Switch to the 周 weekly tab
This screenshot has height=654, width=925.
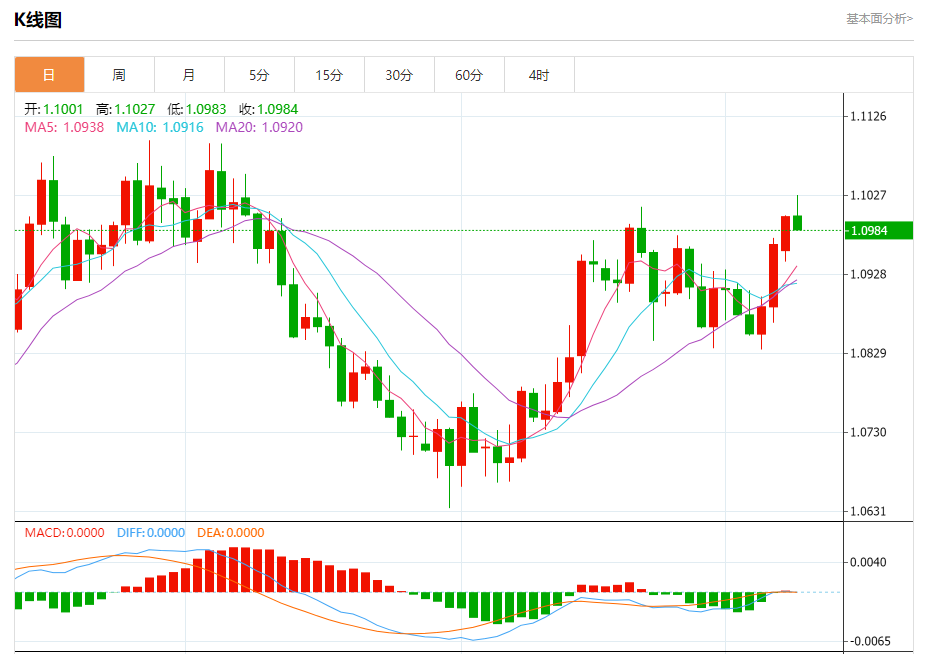119,75
